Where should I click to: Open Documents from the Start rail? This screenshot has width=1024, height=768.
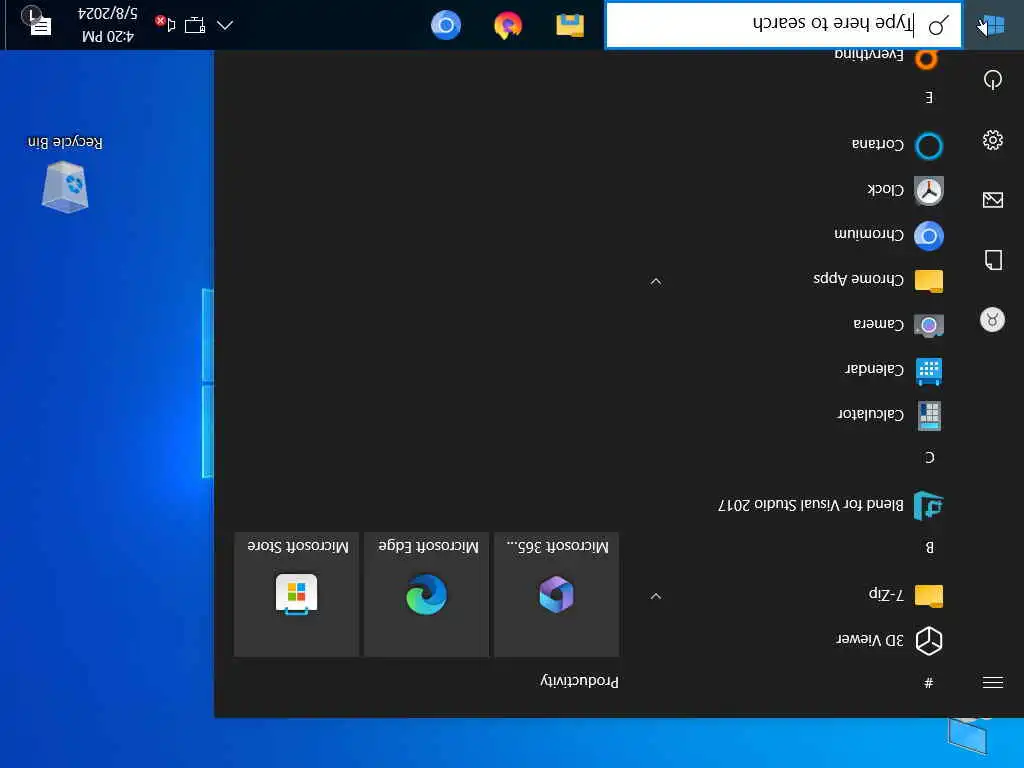[993, 260]
